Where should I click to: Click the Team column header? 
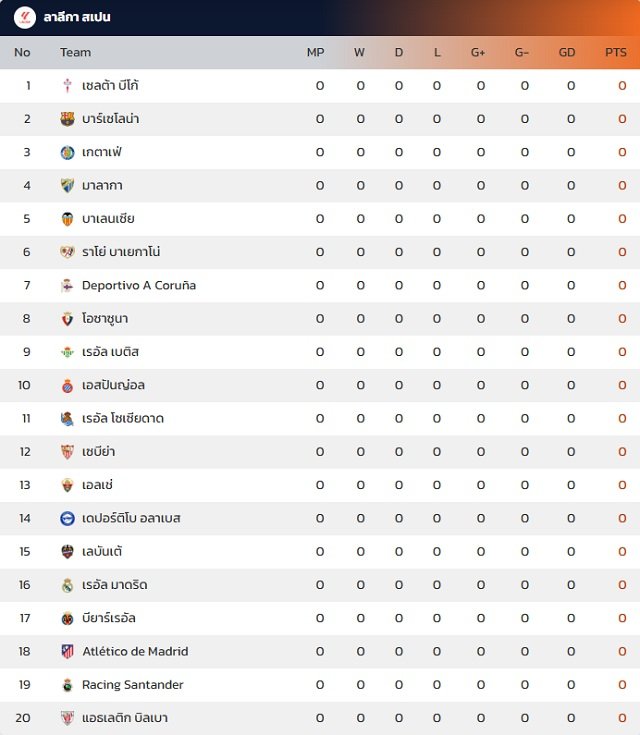75,52
